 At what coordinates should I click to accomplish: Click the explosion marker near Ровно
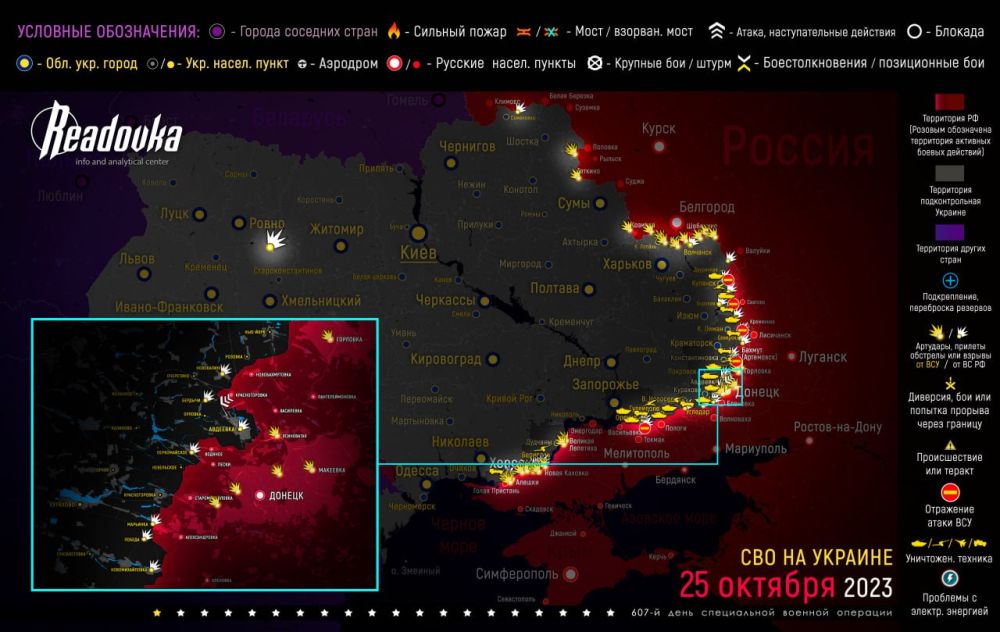coord(275,240)
